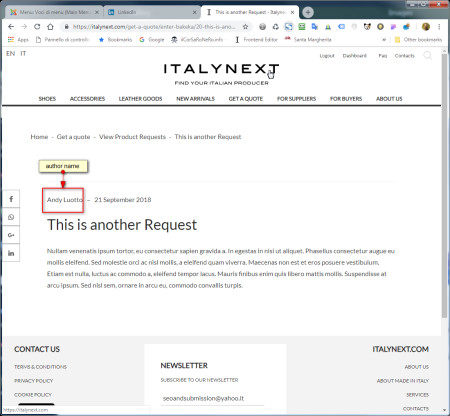Image resolution: width=450 pixels, height=416 pixels.
Task: Open the site search magnifier icon
Action: [427, 55]
